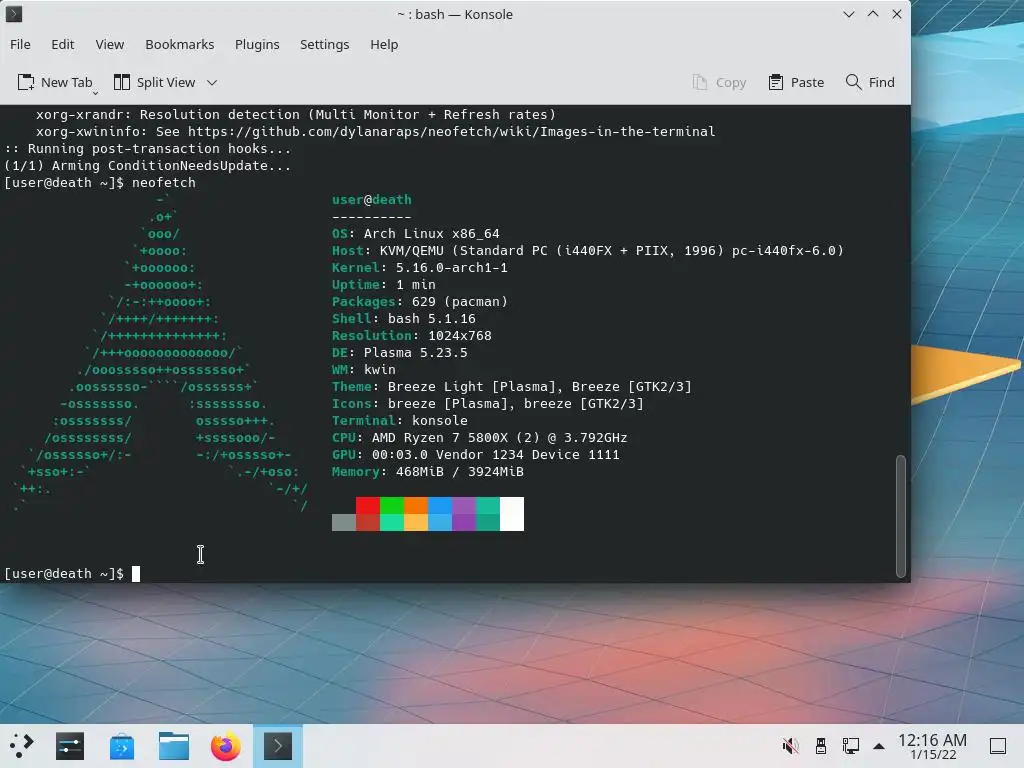Click the terminal value 'konsole'
Screen dimensions: 1024x768
pyautogui.click(x=440, y=421)
